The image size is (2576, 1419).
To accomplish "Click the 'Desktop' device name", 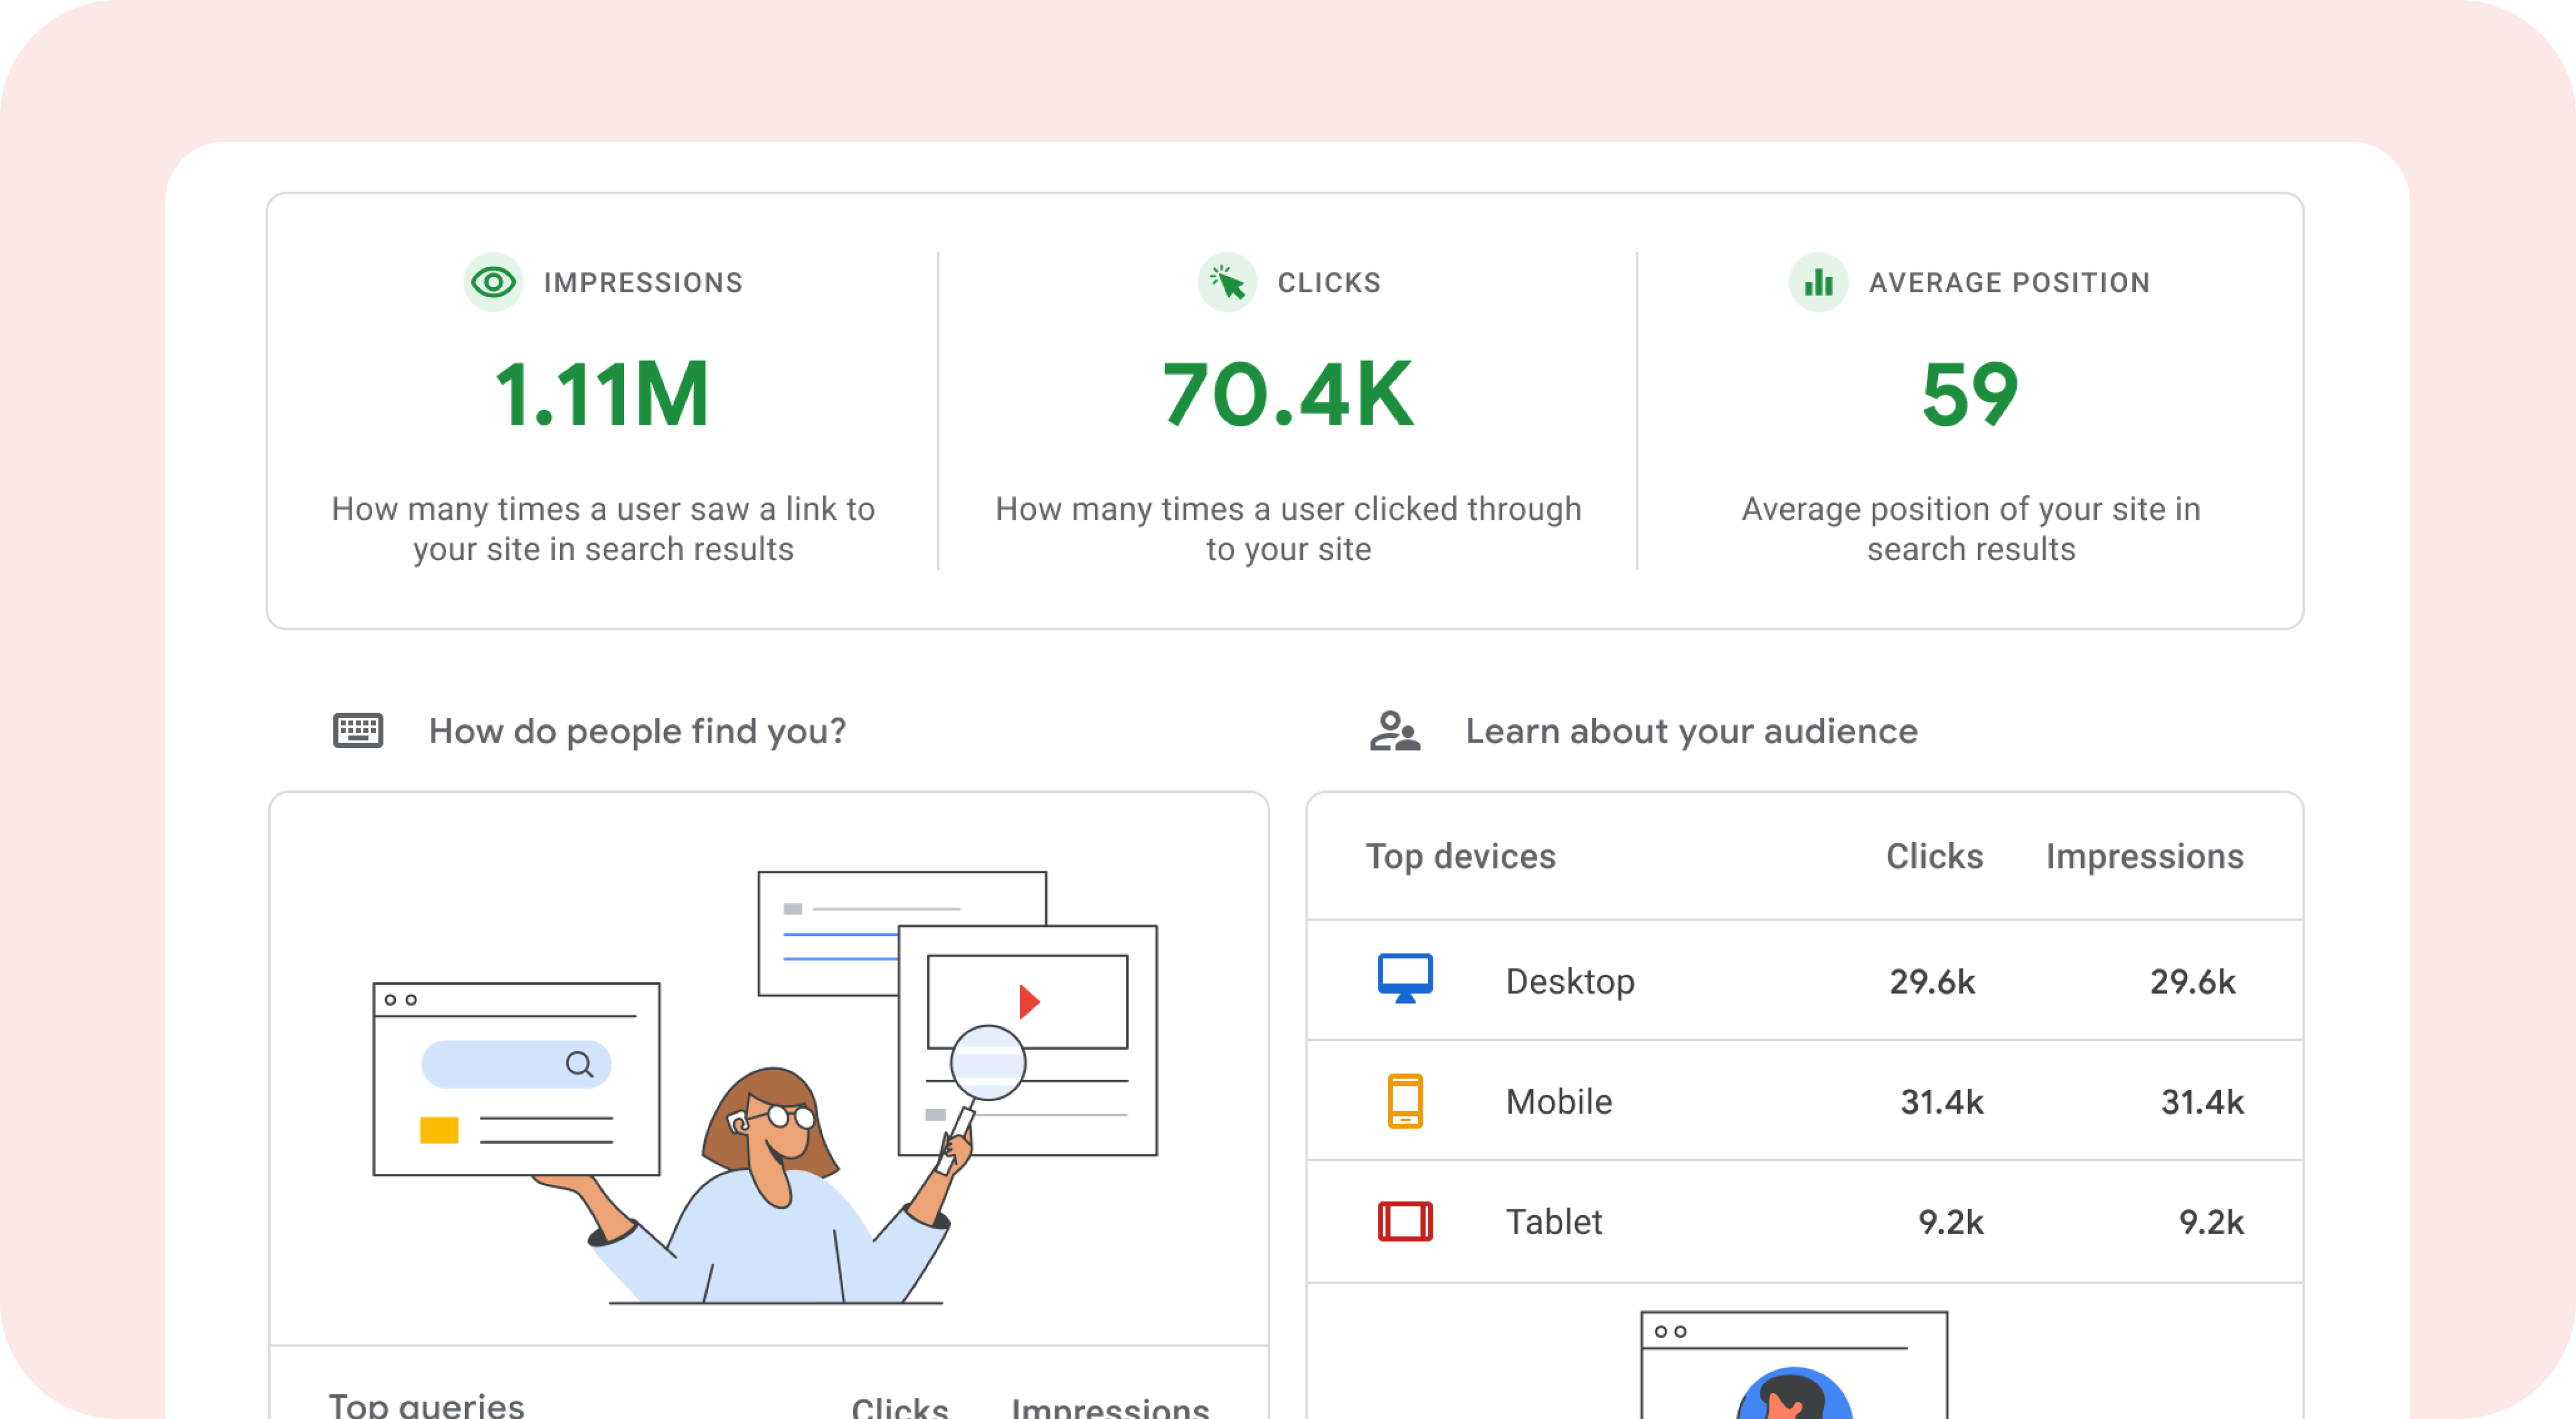I will [1570, 981].
